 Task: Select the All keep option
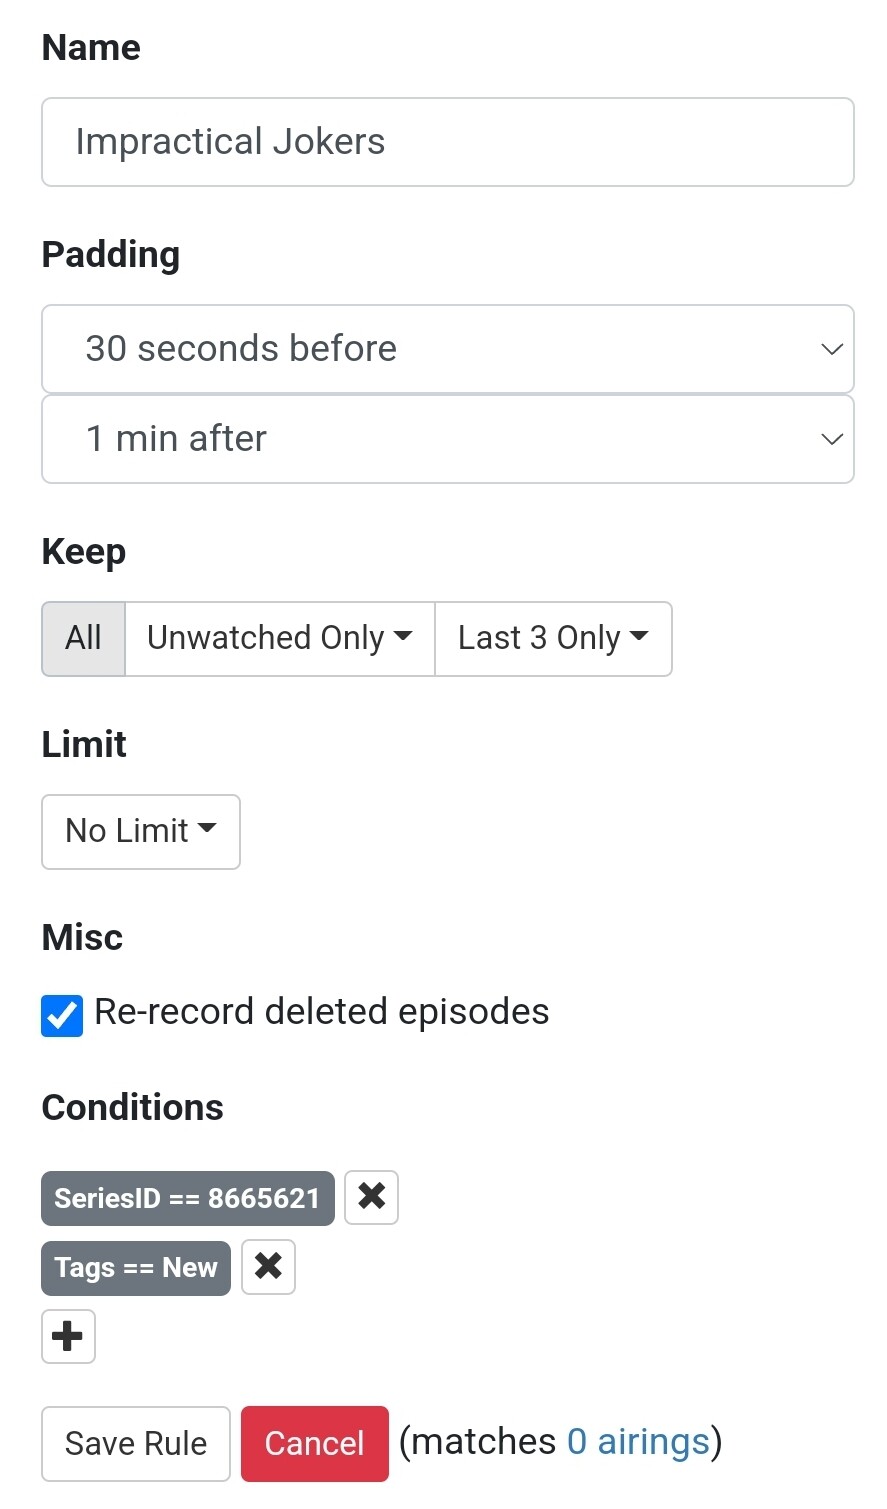click(83, 638)
